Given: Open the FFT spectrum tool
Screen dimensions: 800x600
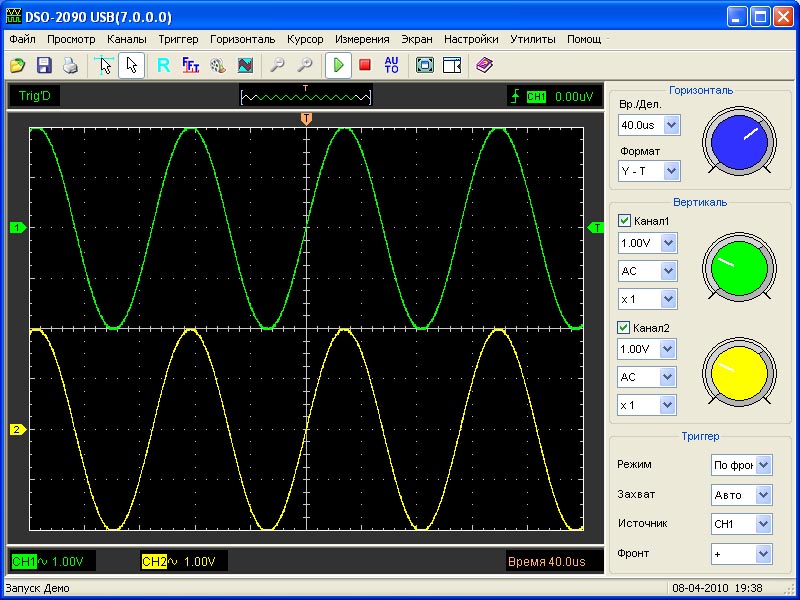Looking at the screenshot, I should (x=190, y=66).
